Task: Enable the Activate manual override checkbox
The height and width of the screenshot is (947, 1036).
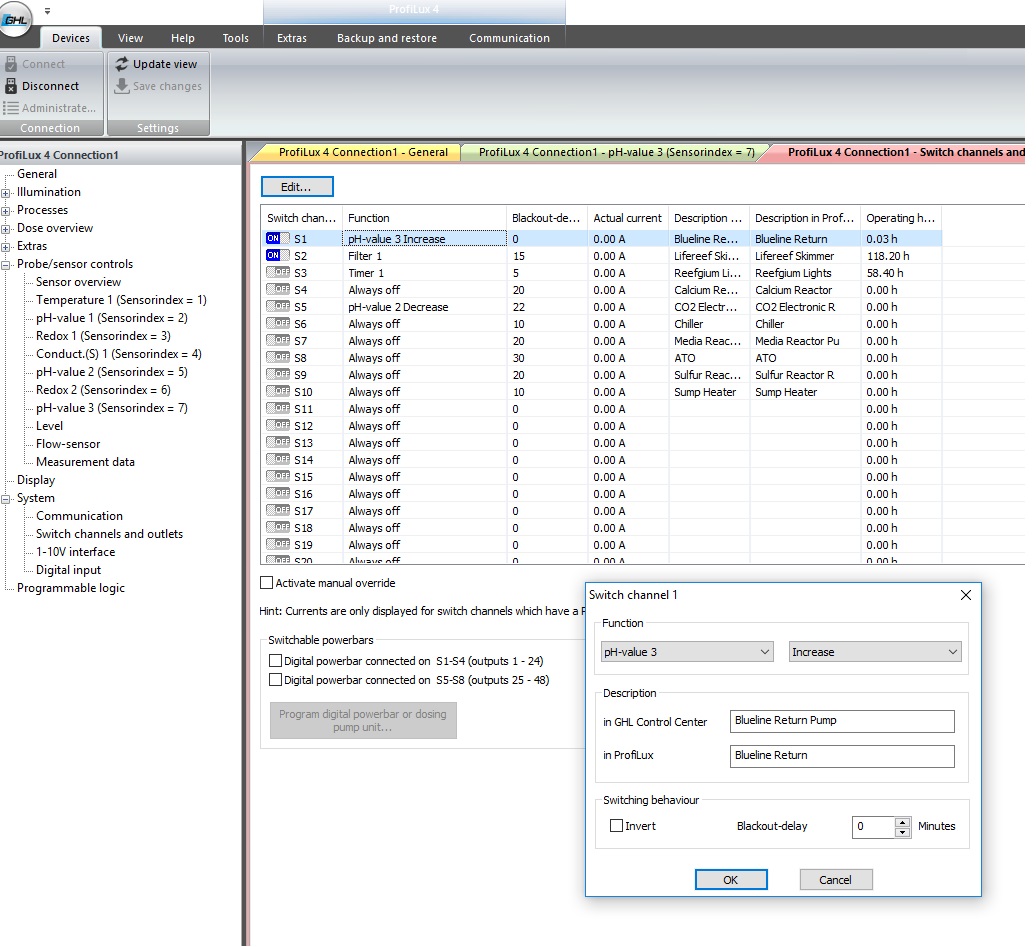Action: (266, 583)
